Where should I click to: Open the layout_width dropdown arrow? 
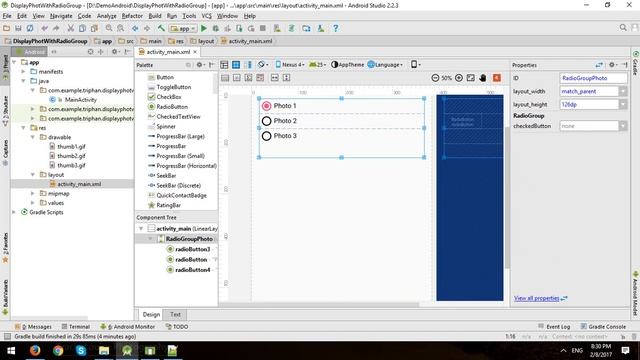[623, 91]
